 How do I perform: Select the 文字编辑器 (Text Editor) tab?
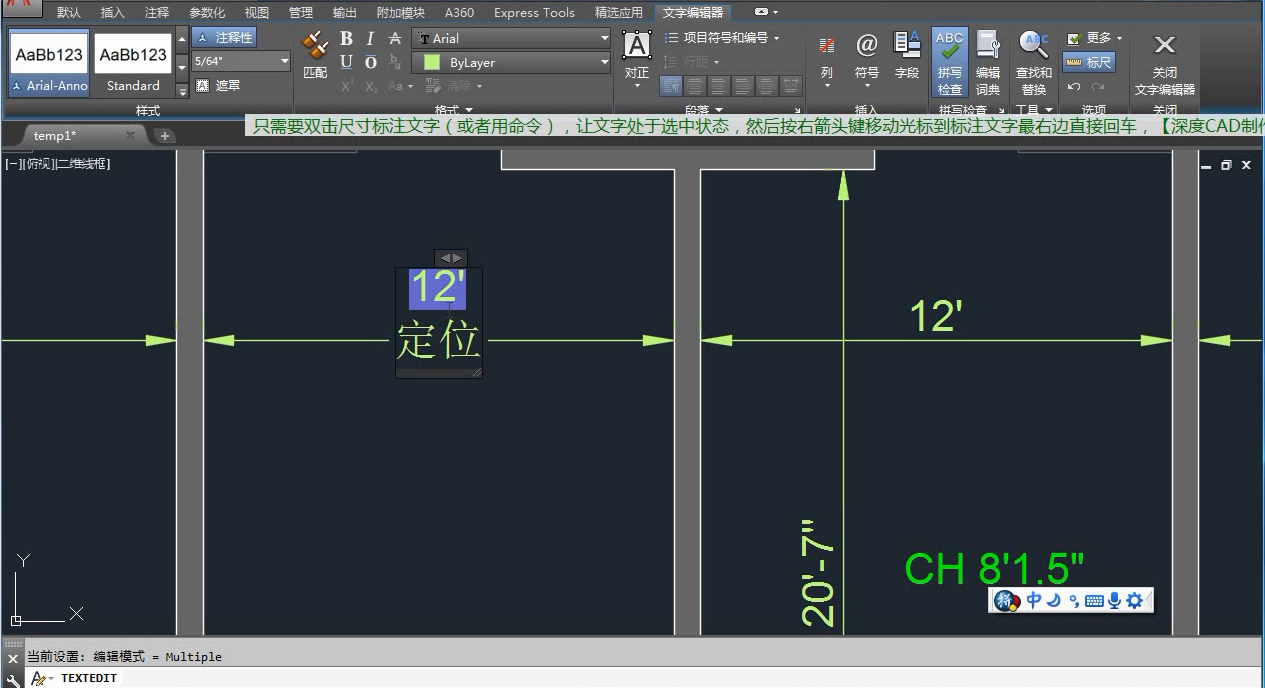point(693,13)
